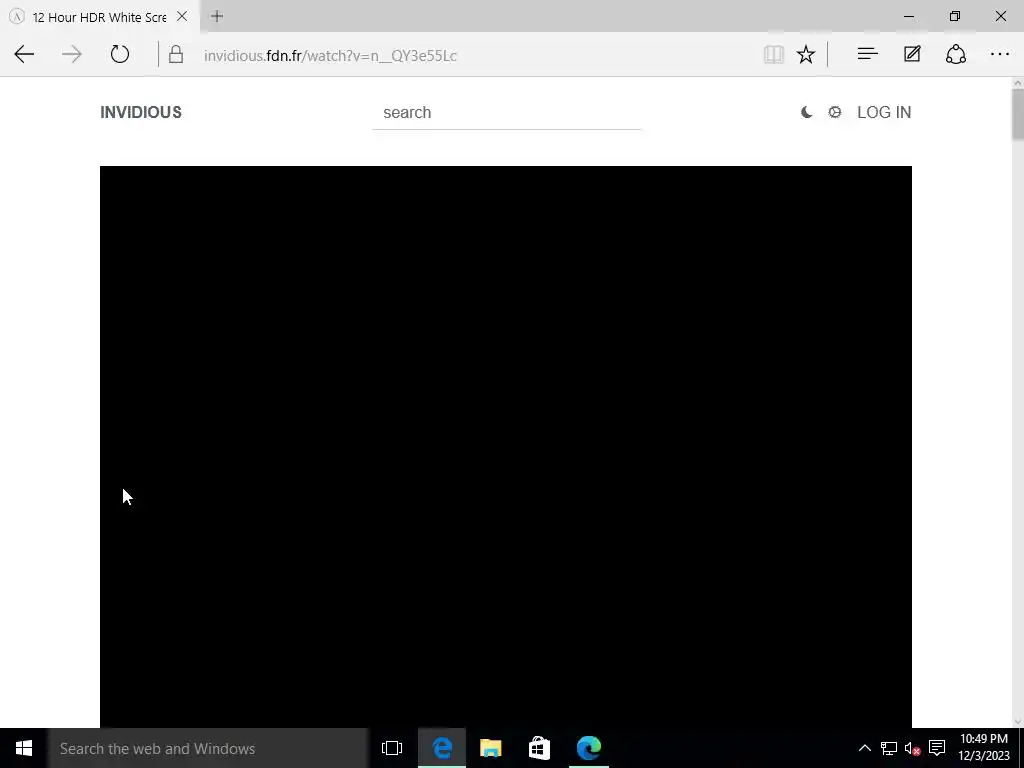
Task: Open network status tray icon
Action: point(889,748)
